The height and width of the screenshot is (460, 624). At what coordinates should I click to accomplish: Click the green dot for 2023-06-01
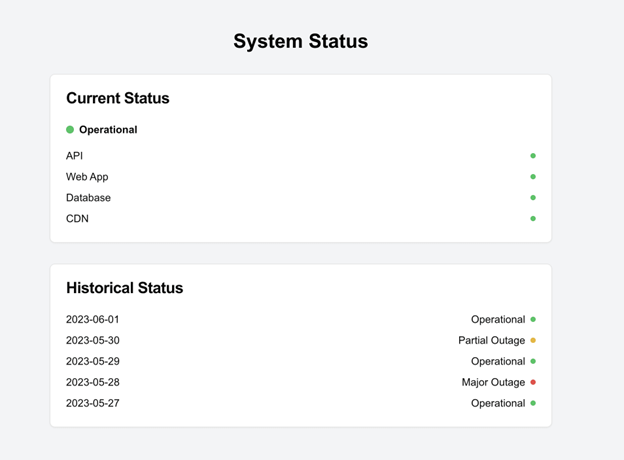click(x=533, y=320)
